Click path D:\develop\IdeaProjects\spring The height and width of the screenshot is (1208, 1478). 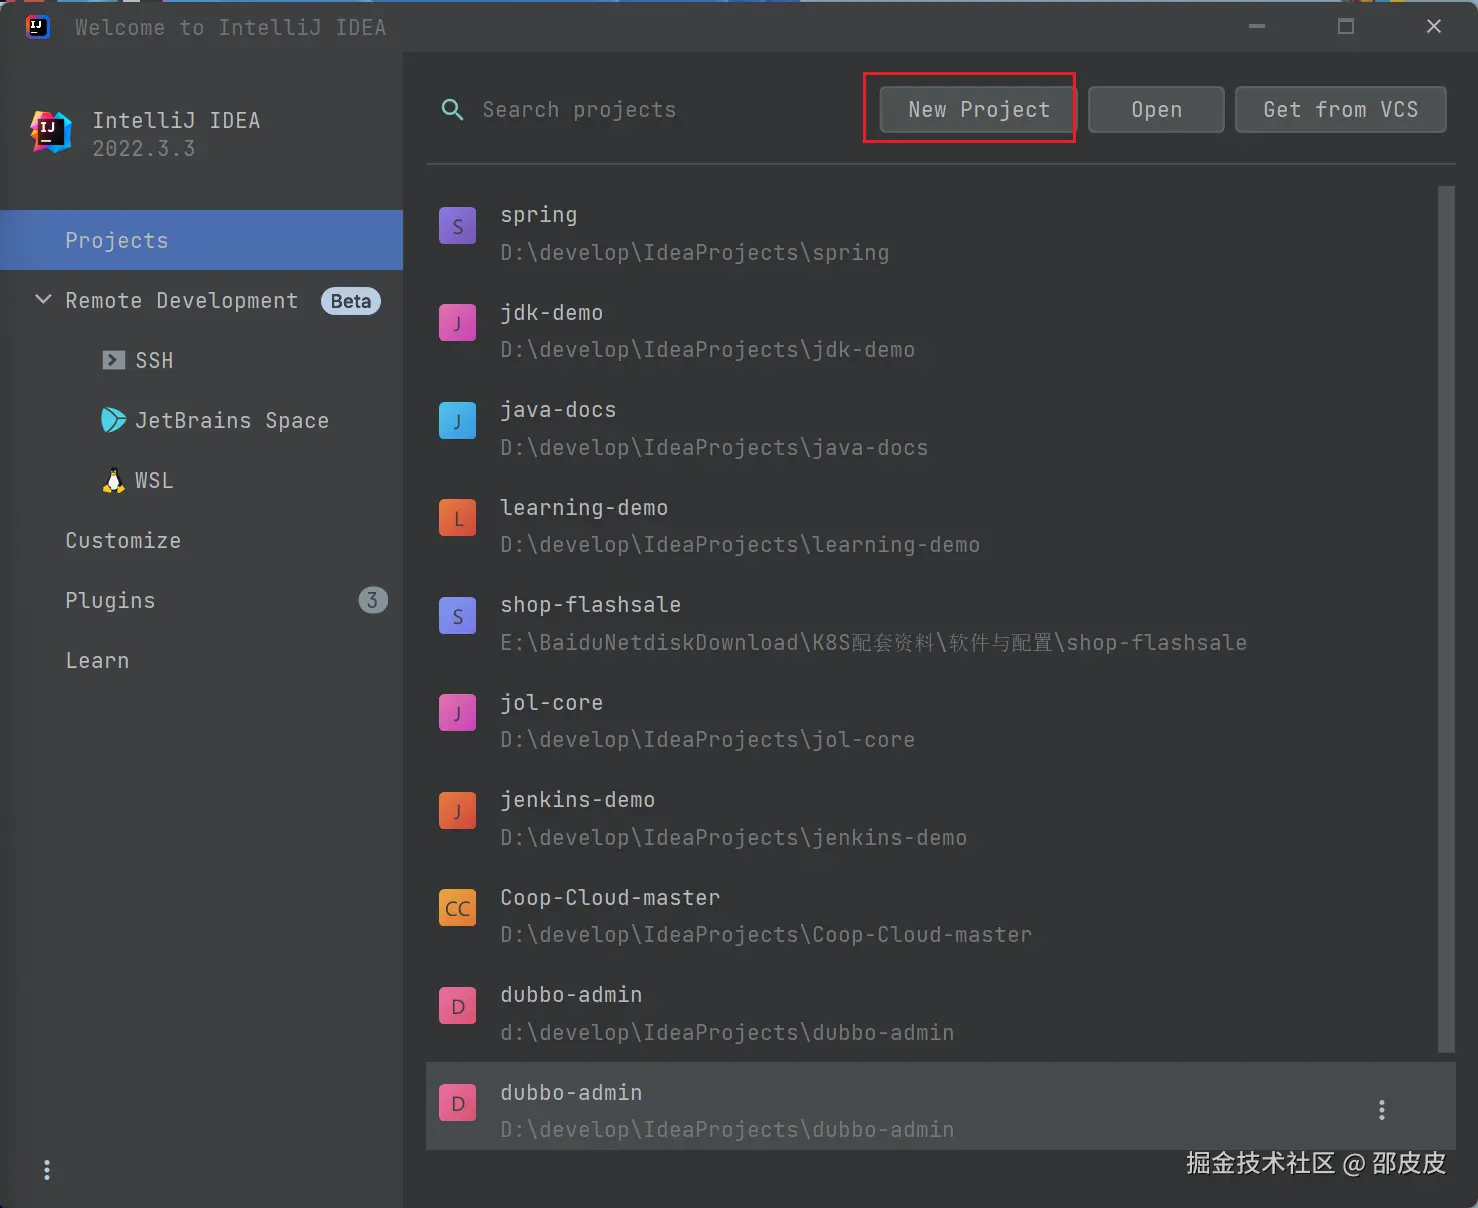[695, 253]
